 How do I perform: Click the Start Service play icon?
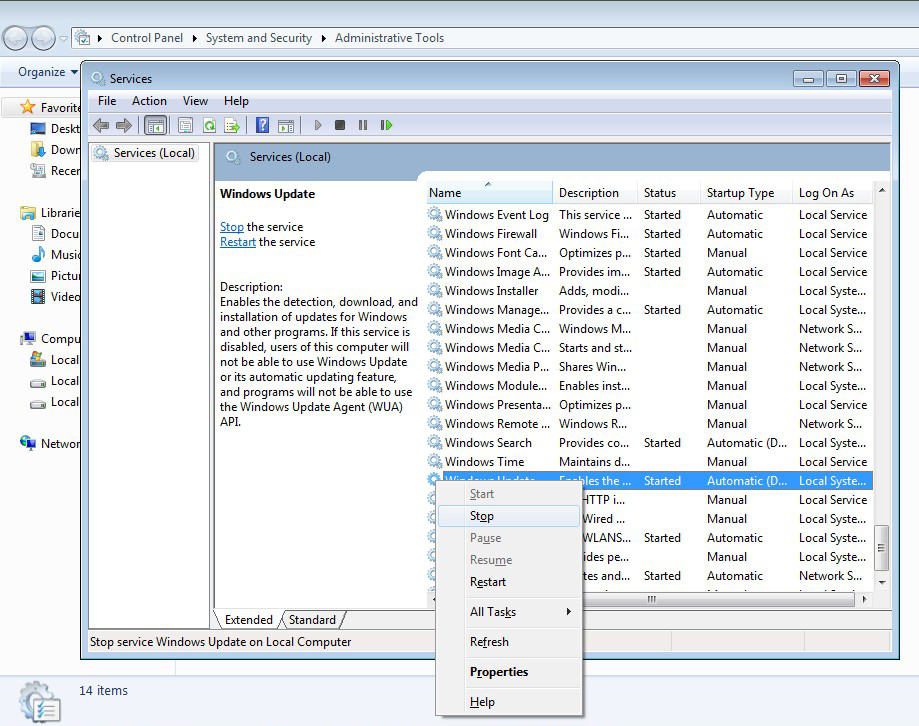click(318, 125)
